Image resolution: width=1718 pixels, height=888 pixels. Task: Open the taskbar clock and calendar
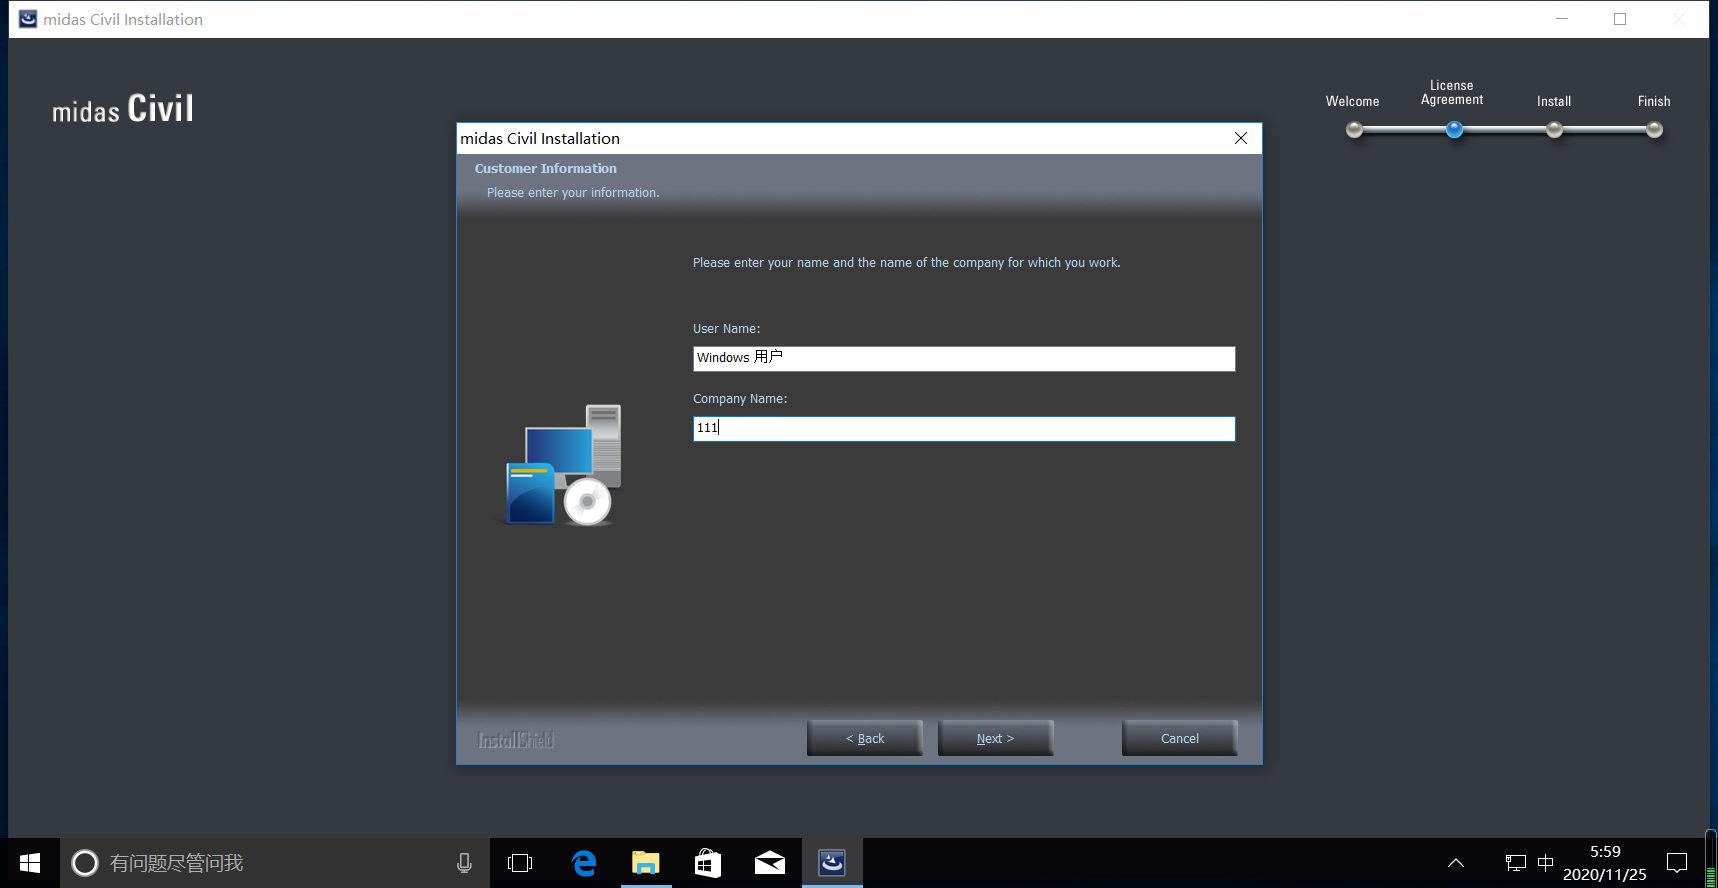1605,863
